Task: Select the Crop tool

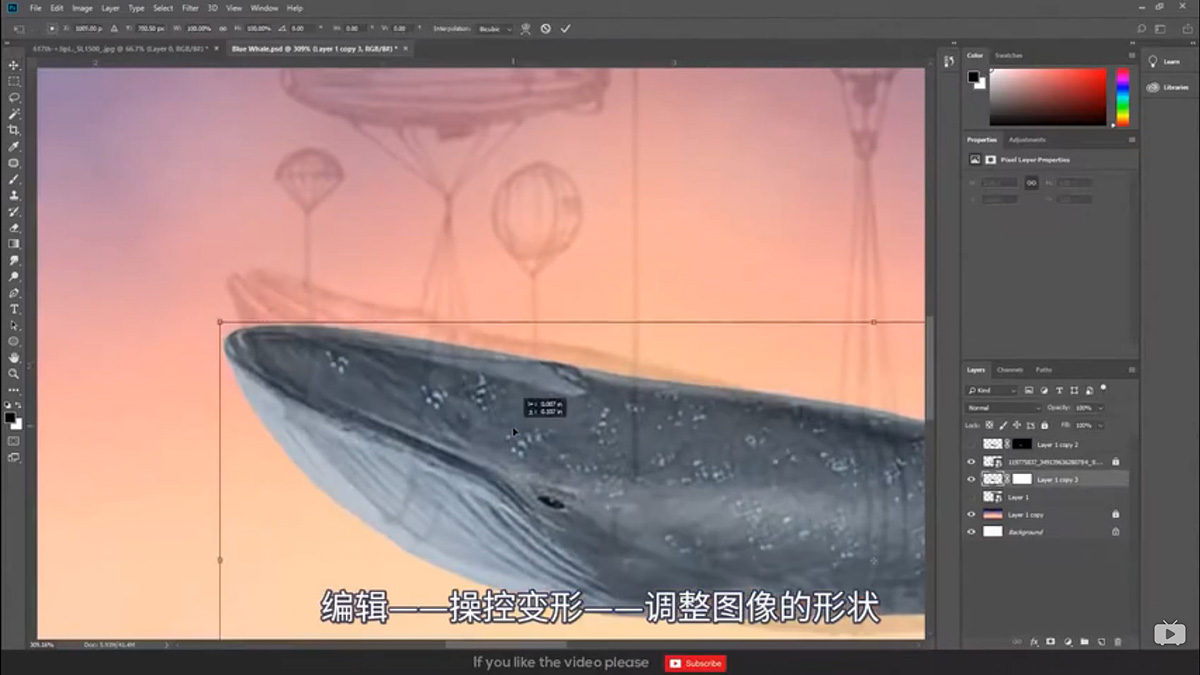Action: click(x=14, y=130)
